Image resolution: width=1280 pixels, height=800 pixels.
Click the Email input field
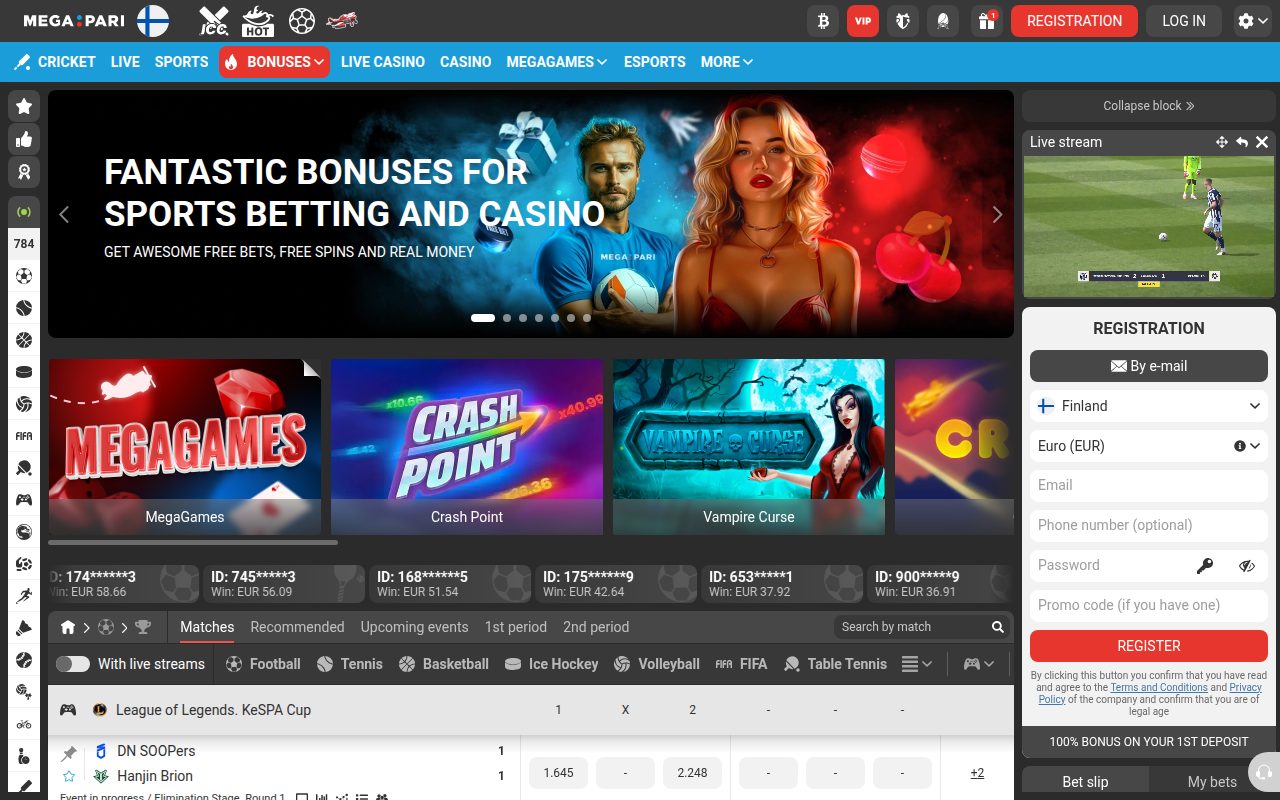point(1149,486)
